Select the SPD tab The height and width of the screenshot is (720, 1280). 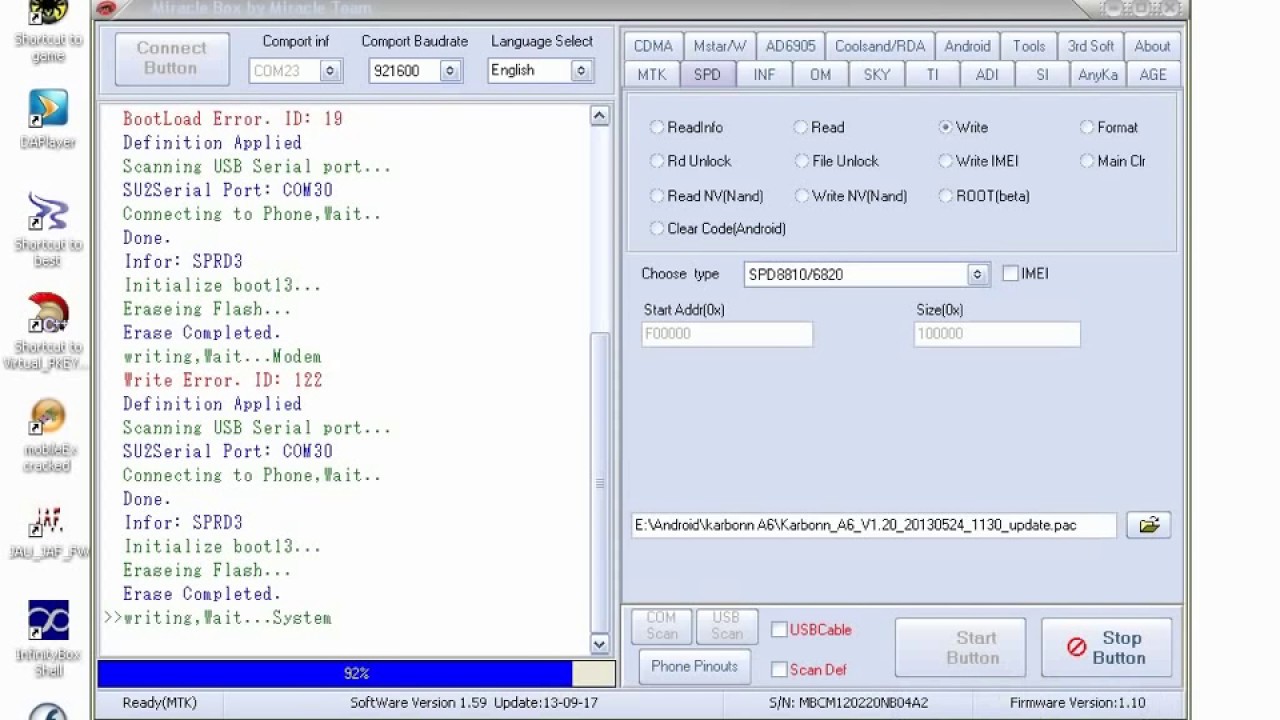click(x=707, y=75)
